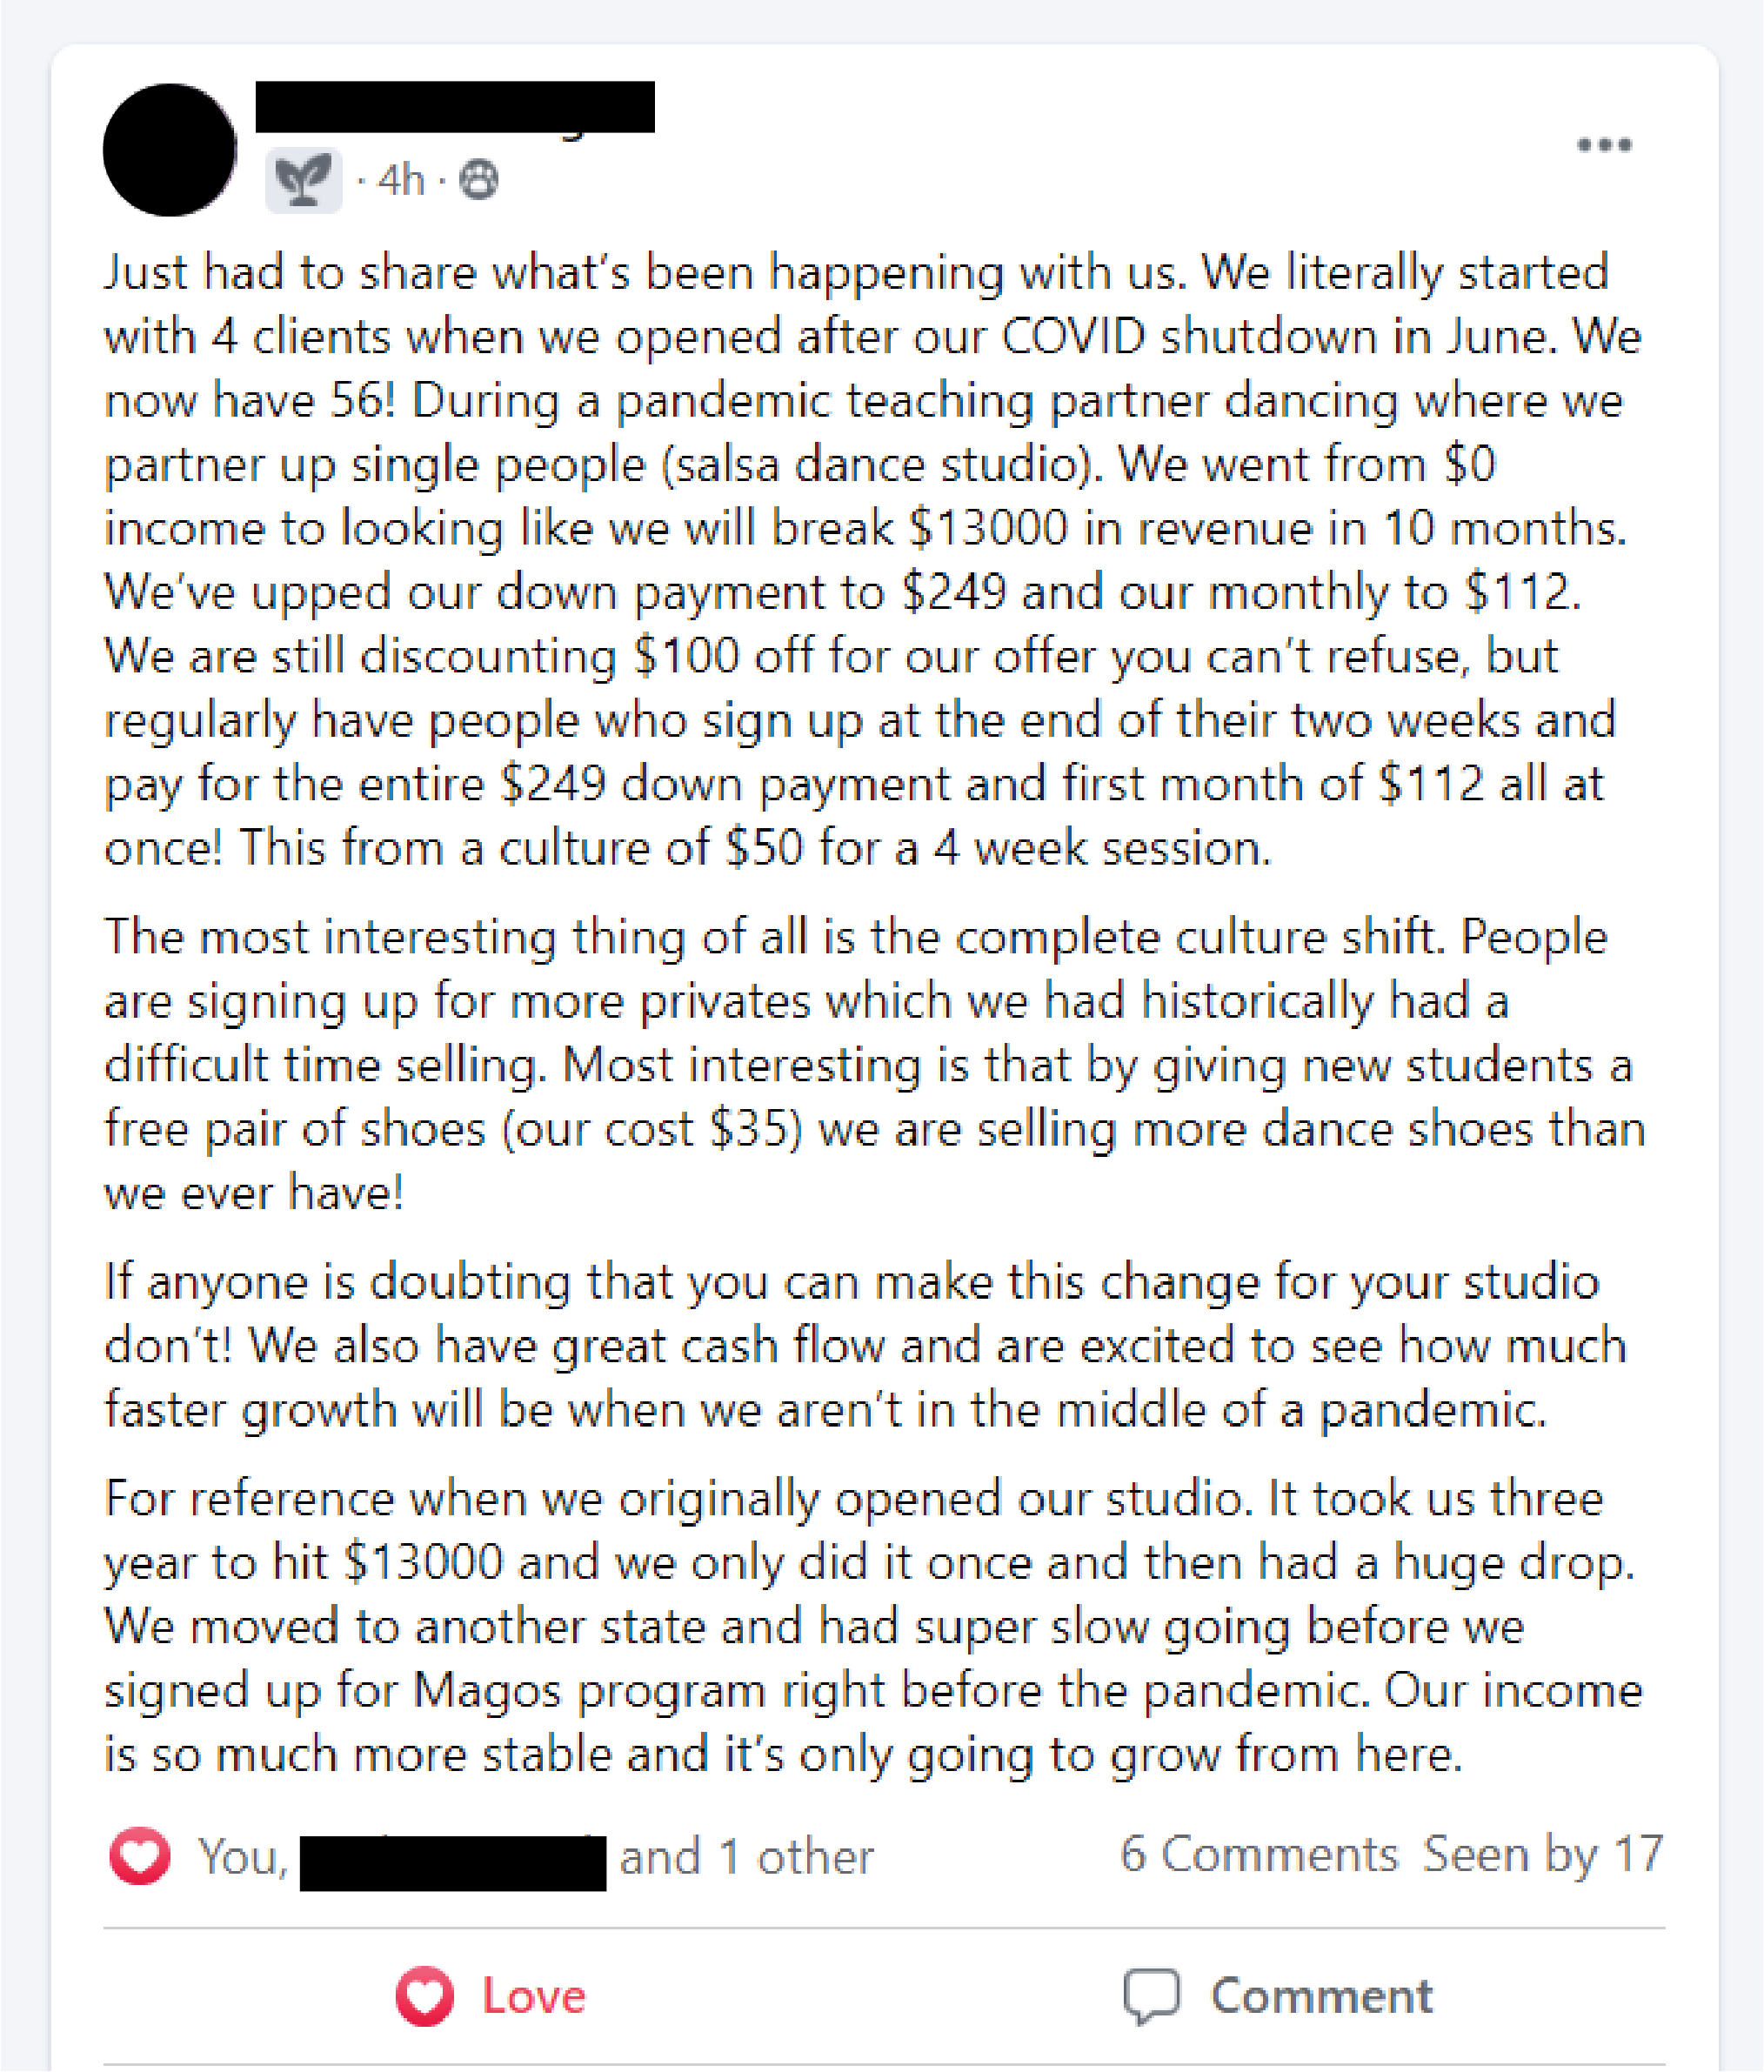Click the paragraph starting "For reference when we"
1764x2072 pixels.
(x=870, y=1626)
